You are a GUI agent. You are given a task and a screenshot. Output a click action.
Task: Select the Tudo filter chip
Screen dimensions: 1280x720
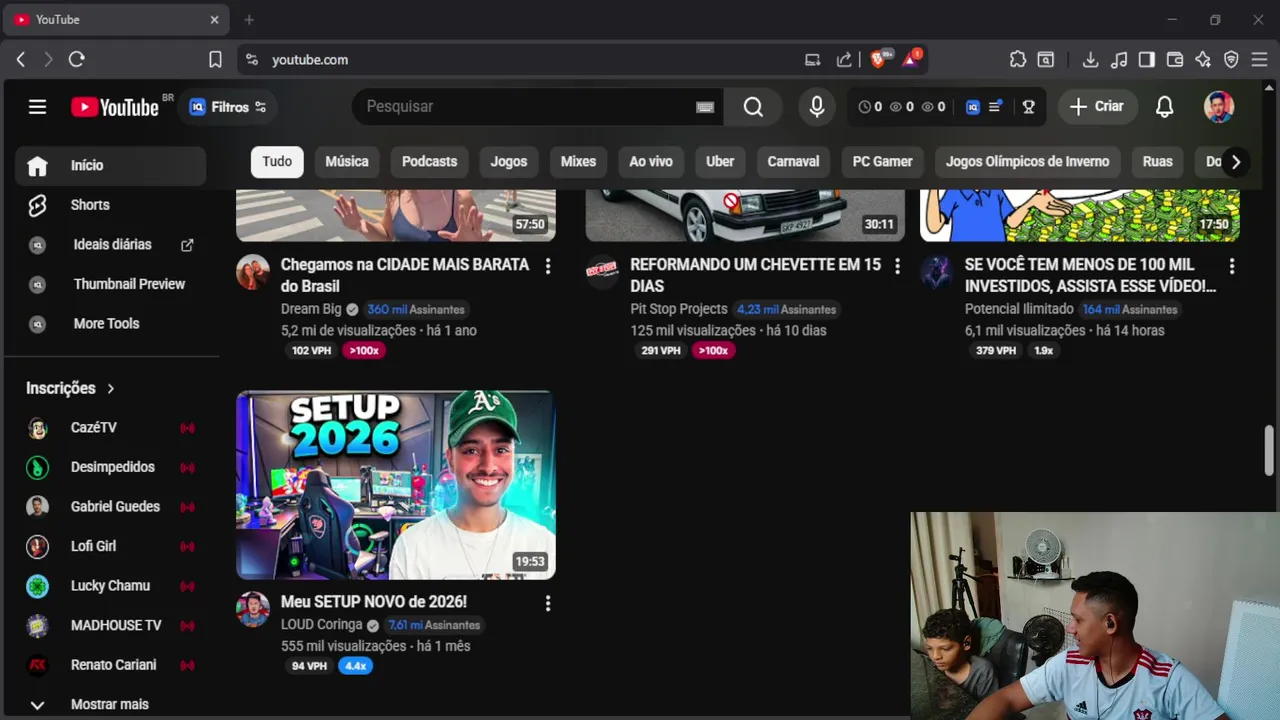277,162
